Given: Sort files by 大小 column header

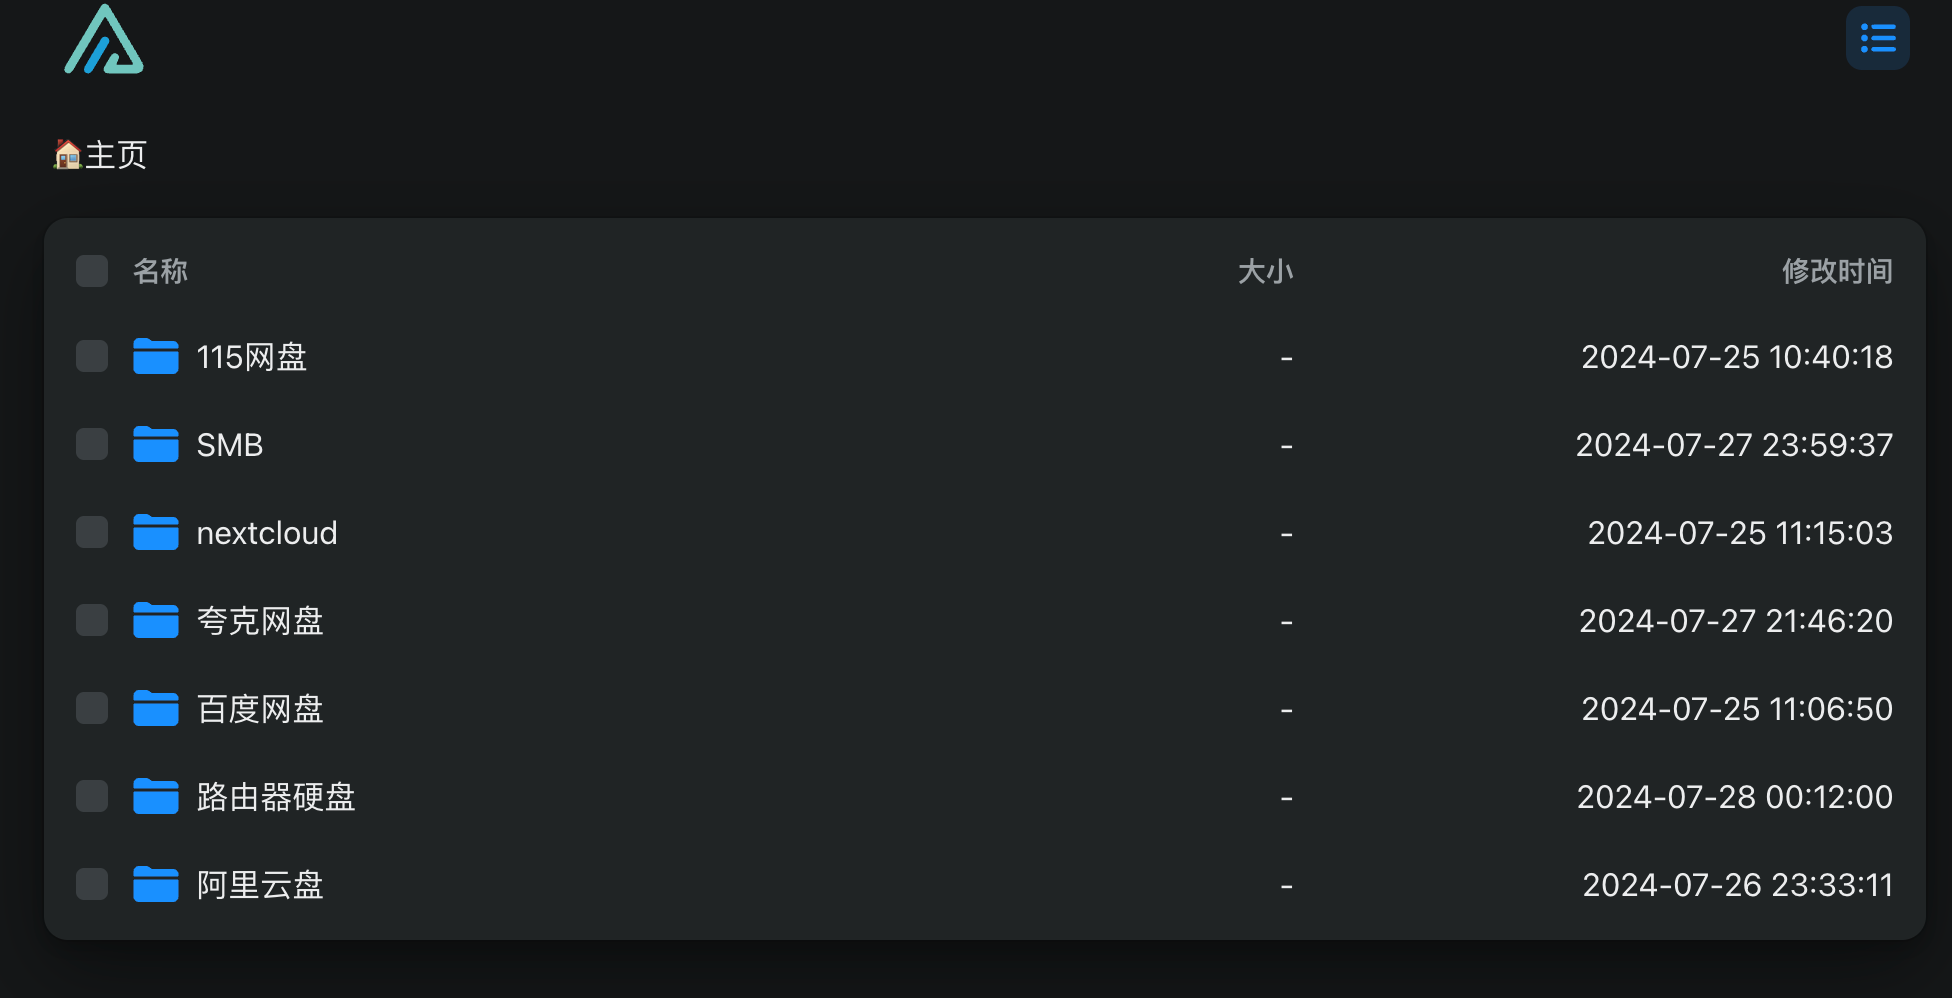Looking at the screenshot, I should 1265,271.
